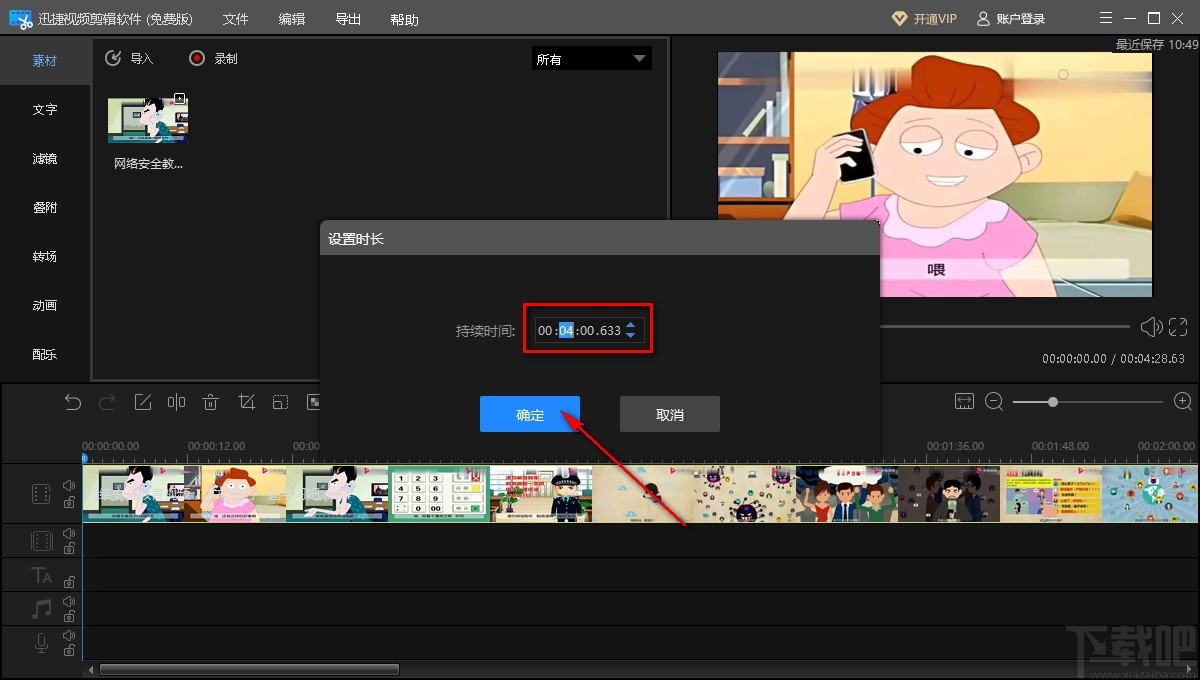Cancel dialog with 取消 button

670,414
